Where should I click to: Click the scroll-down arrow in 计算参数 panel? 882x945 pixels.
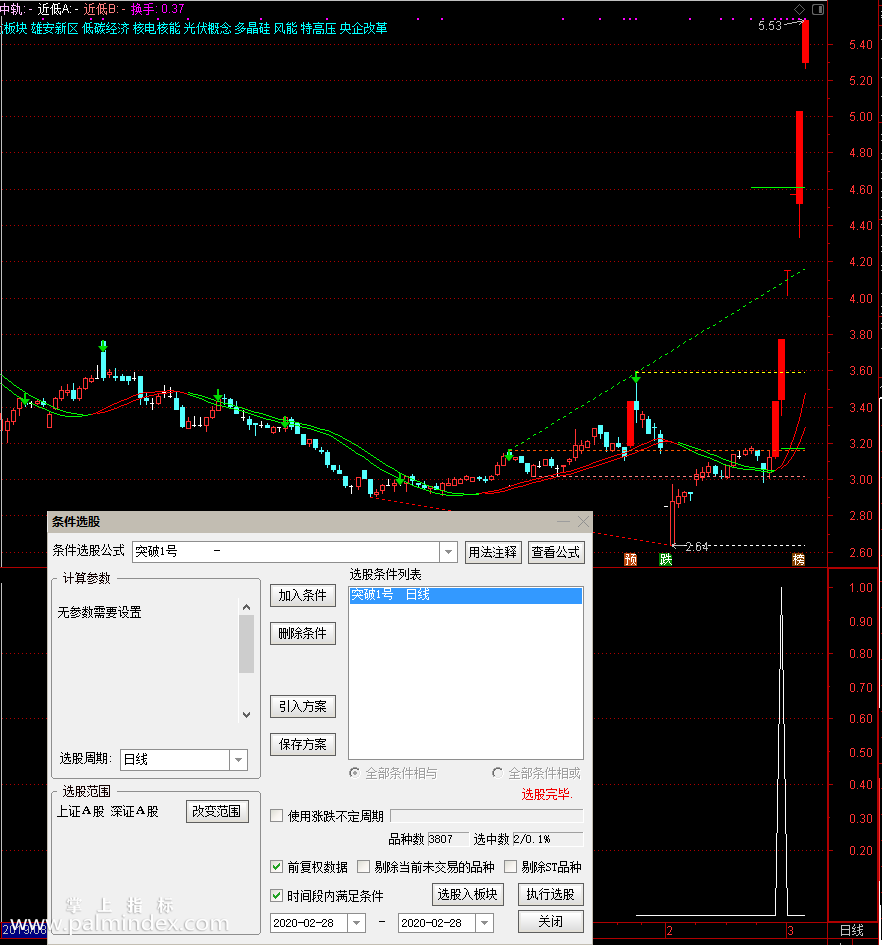[246, 715]
